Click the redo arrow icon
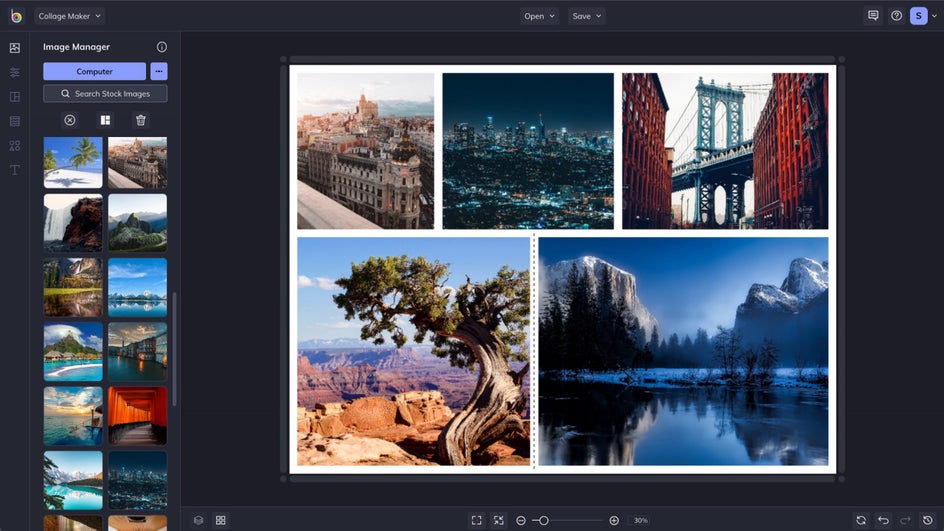This screenshot has height=531, width=944. coord(905,520)
